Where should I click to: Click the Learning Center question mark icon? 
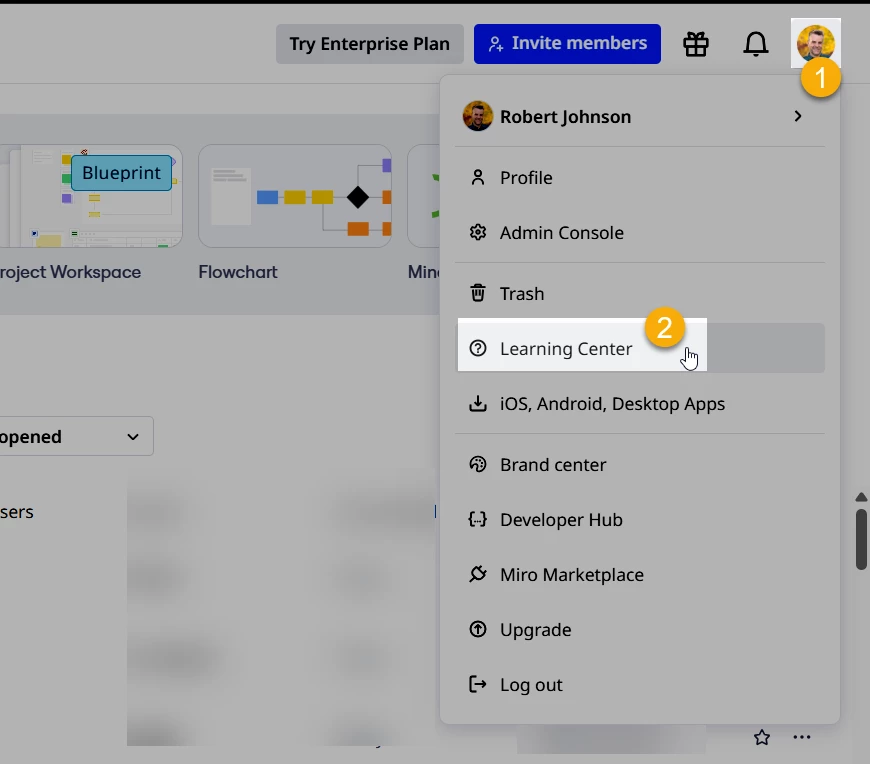(x=478, y=348)
